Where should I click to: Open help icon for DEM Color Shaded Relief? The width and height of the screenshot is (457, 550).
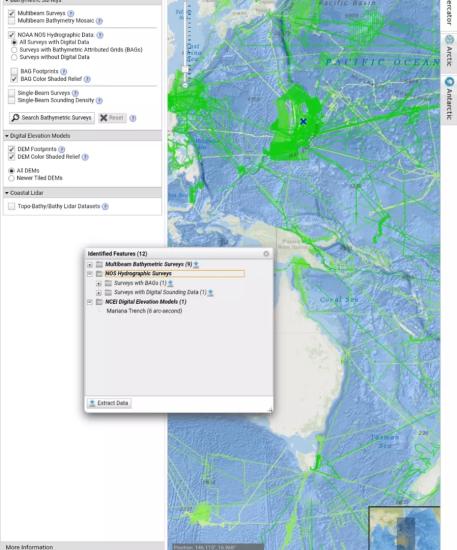pos(85,157)
